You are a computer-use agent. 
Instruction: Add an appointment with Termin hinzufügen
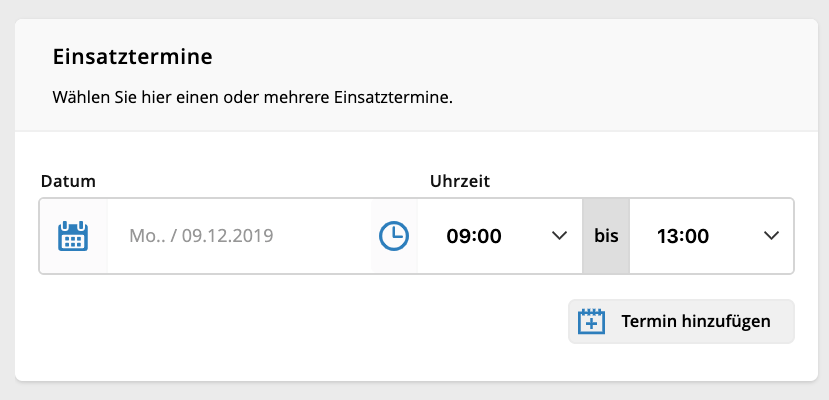(681, 321)
